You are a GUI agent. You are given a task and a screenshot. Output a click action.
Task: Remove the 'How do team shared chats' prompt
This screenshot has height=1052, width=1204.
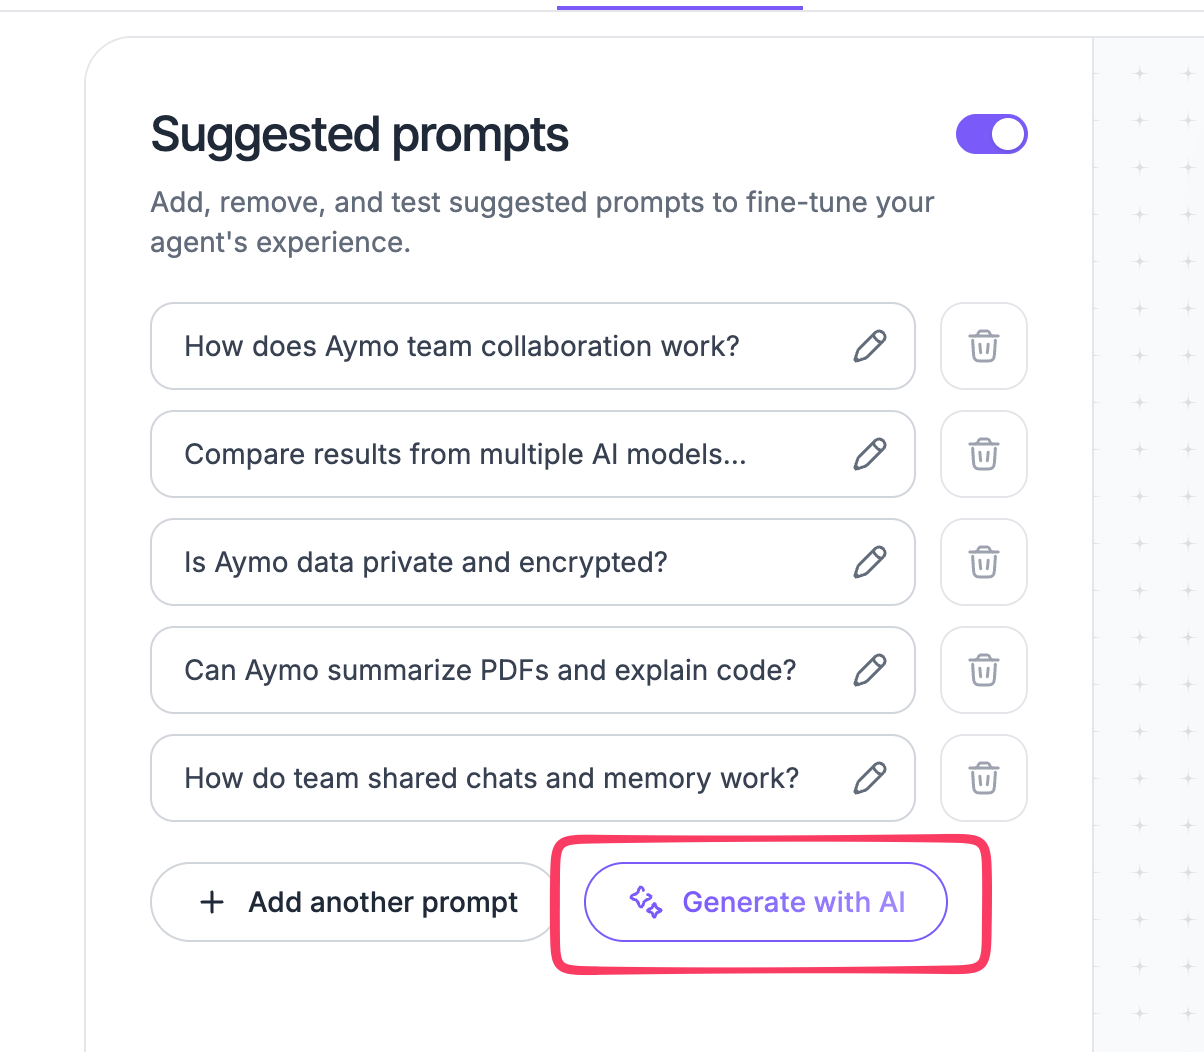coord(984,778)
